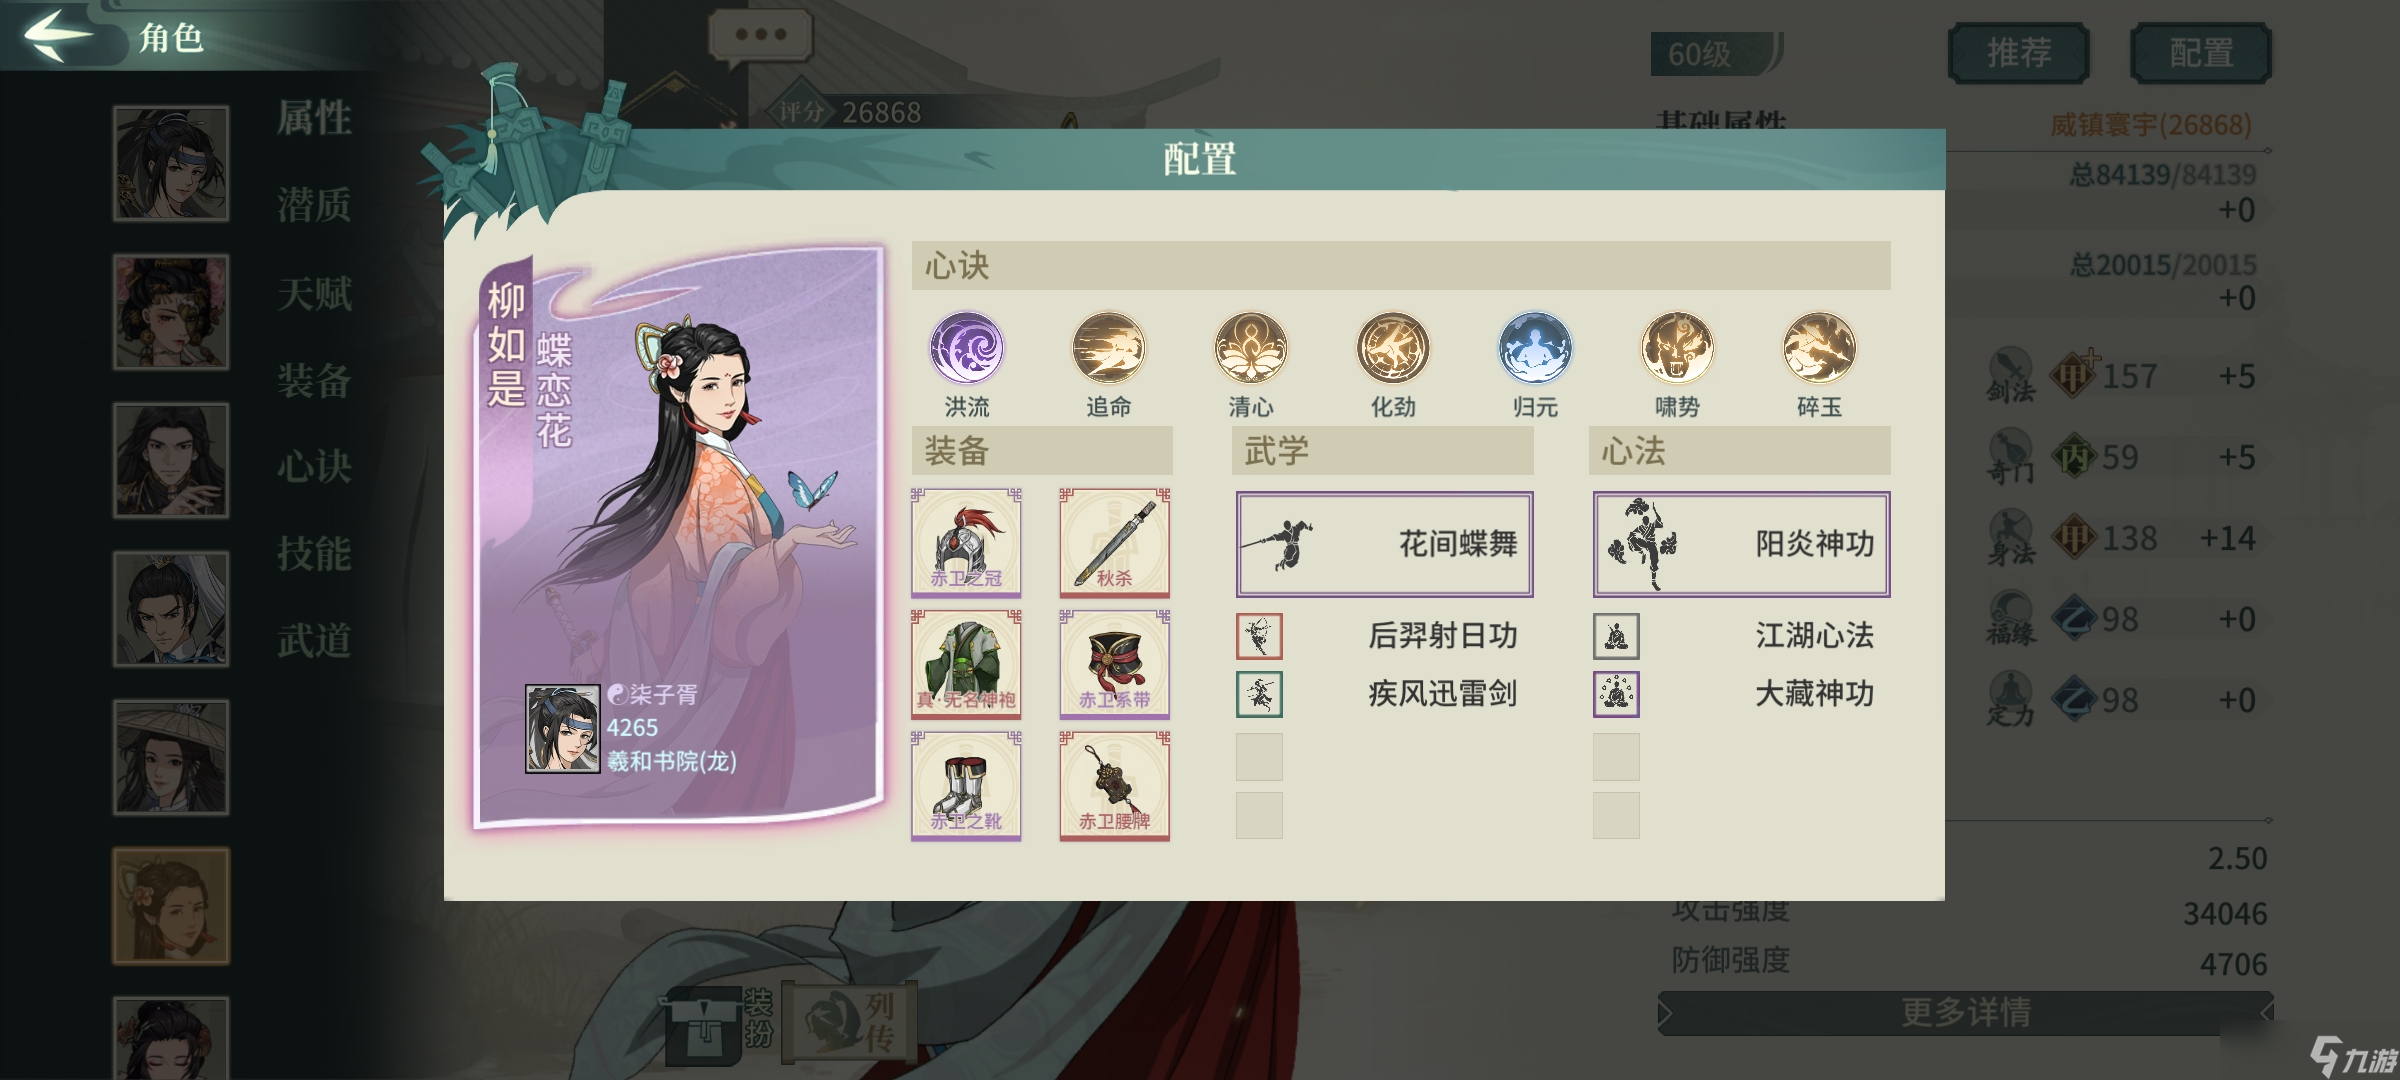Select the 阳炎神功 inner method

click(1741, 544)
